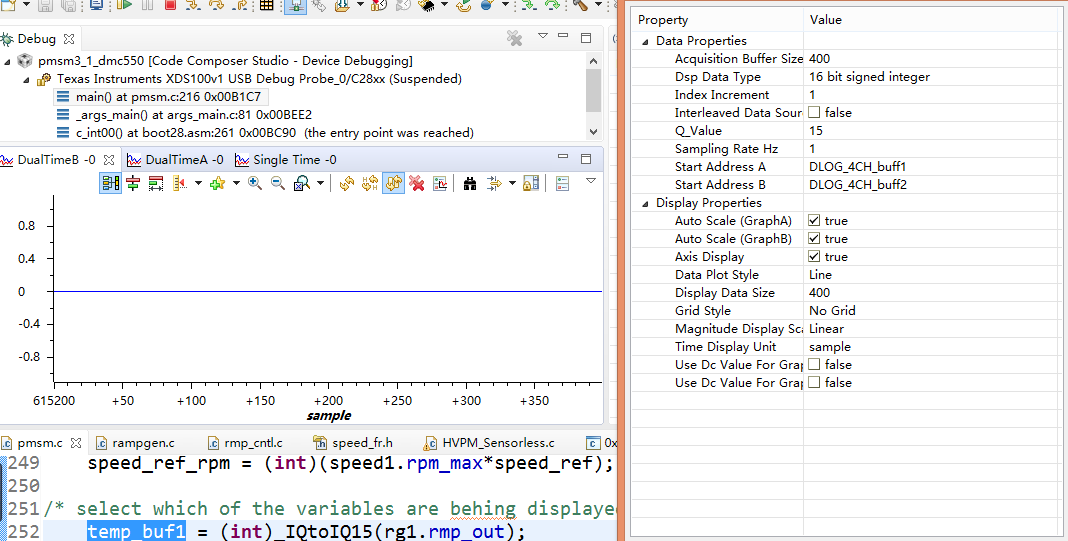Toggle the Auto Scale (GraphB) checkbox
This screenshot has height=541, width=1068.
tap(814, 238)
